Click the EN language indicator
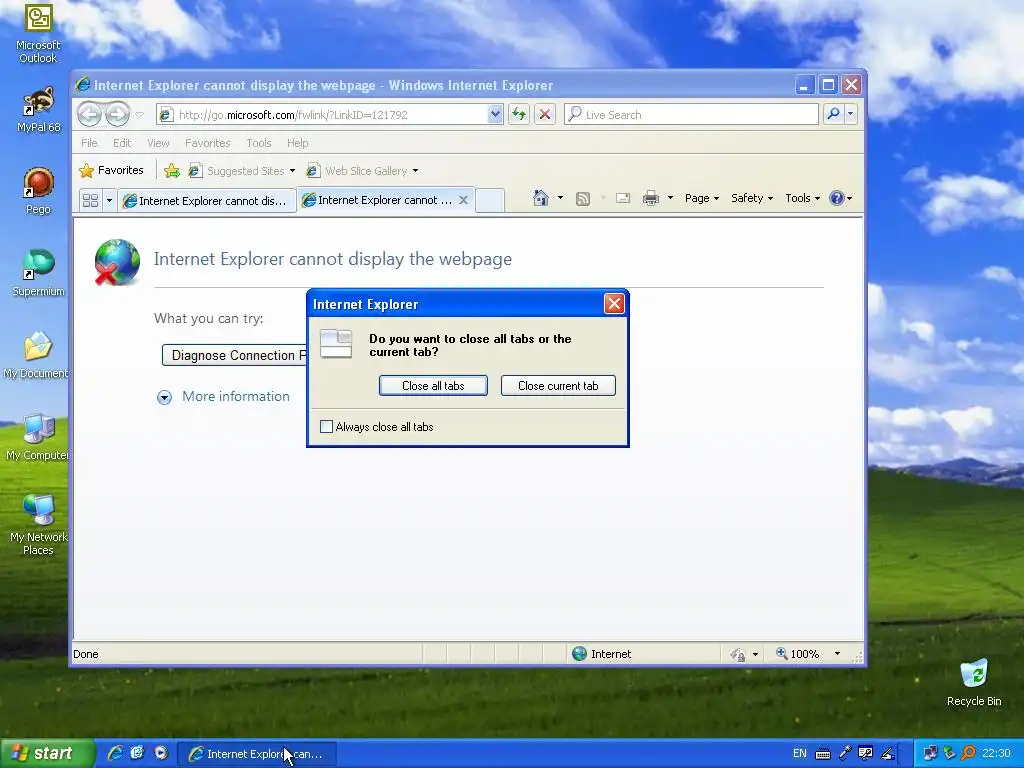This screenshot has width=1024, height=768. point(799,754)
